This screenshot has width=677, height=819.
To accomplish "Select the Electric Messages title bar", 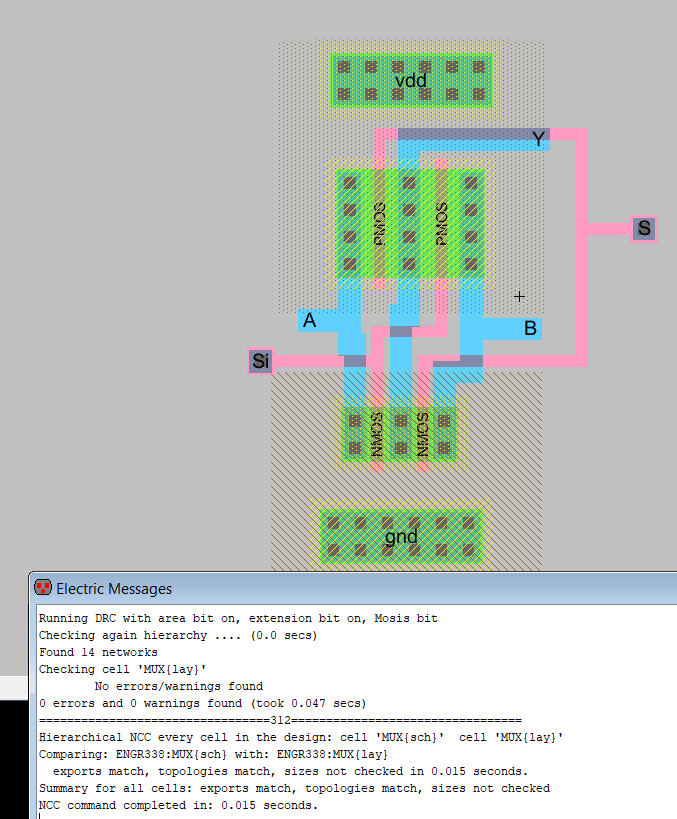I will pos(350,589).
